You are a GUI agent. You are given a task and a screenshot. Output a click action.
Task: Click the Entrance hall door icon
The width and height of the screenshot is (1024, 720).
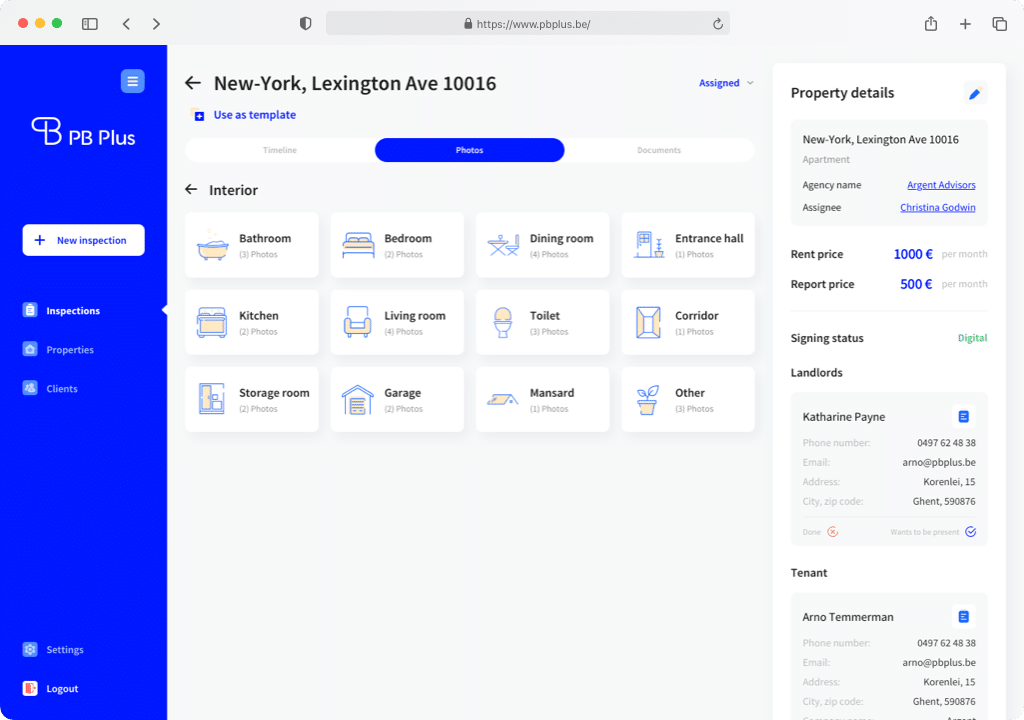[x=649, y=245]
